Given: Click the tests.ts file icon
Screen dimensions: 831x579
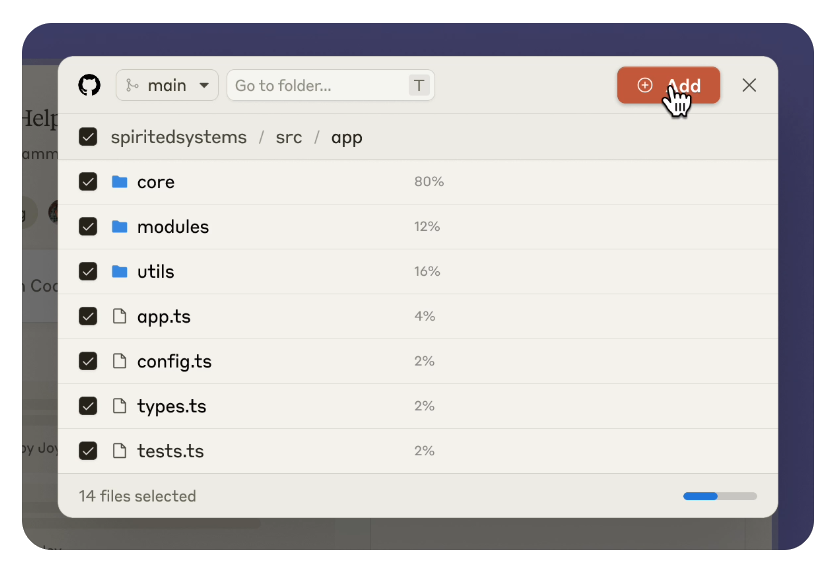Looking at the screenshot, I should click(x=120, y=451).
